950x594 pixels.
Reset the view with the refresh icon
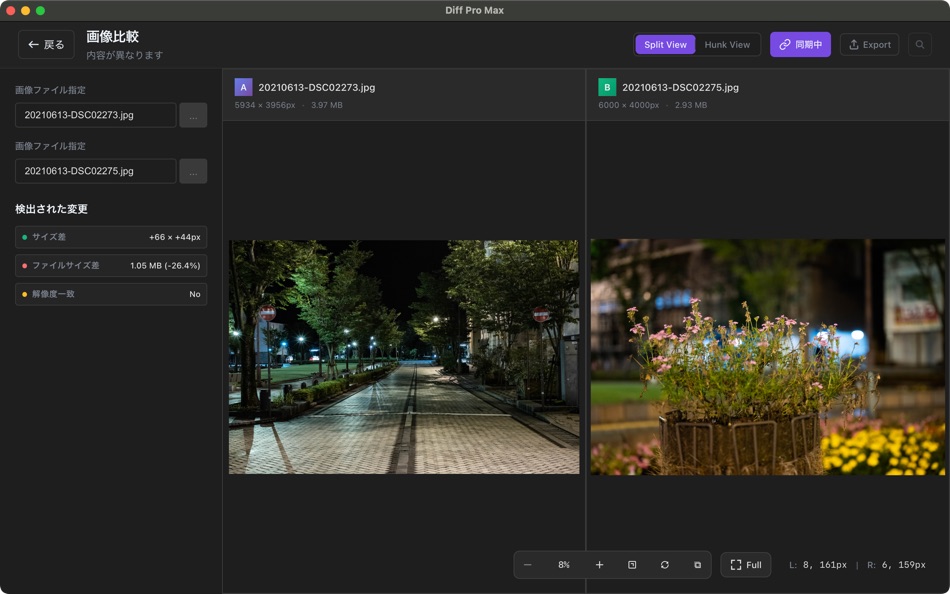[664, 565]
